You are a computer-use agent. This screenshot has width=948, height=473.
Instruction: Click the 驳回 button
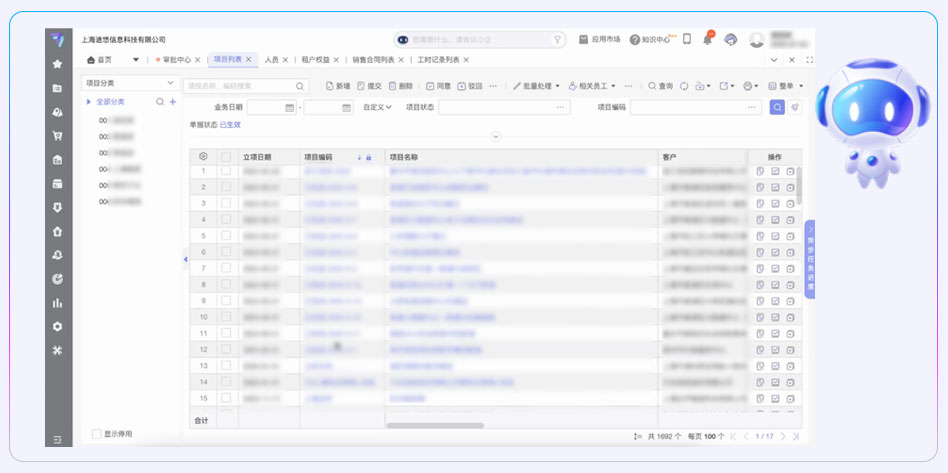[470, 86]
